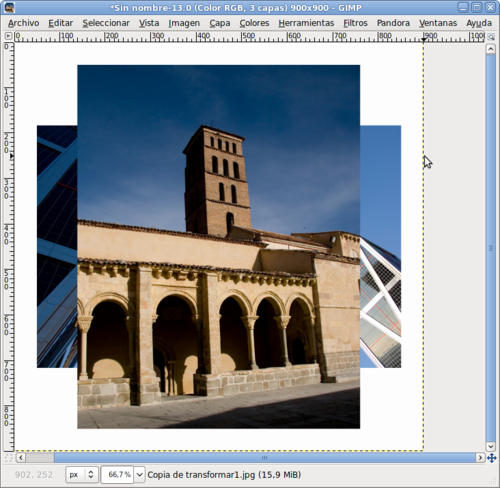500x488 pixels.
Task: Click the image menu arrow at ruler corner
Action: [8, 36]
